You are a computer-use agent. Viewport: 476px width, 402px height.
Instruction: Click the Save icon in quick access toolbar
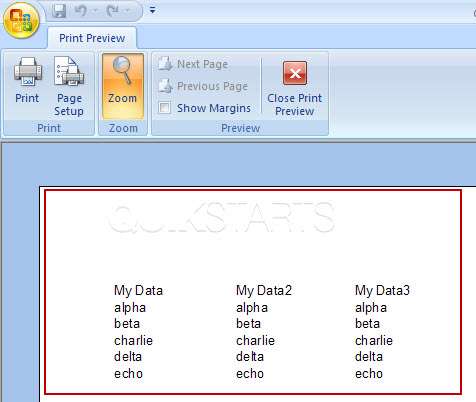pos(59,11)
